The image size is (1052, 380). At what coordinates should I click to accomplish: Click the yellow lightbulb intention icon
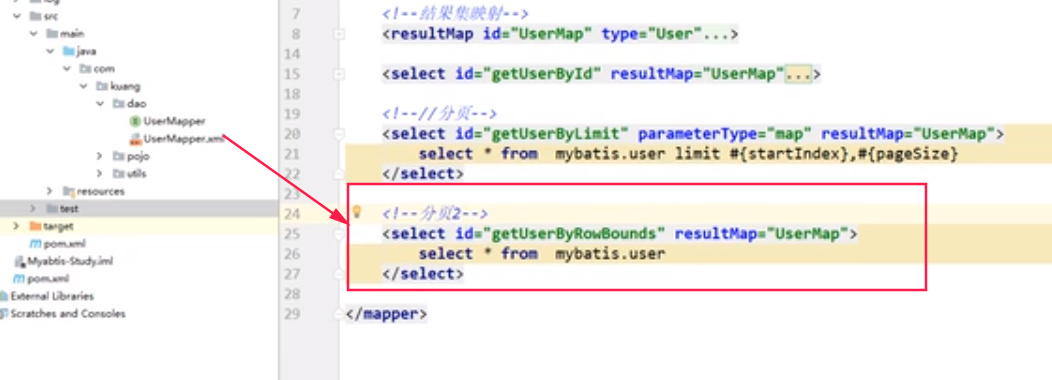(x=358, y=212)
